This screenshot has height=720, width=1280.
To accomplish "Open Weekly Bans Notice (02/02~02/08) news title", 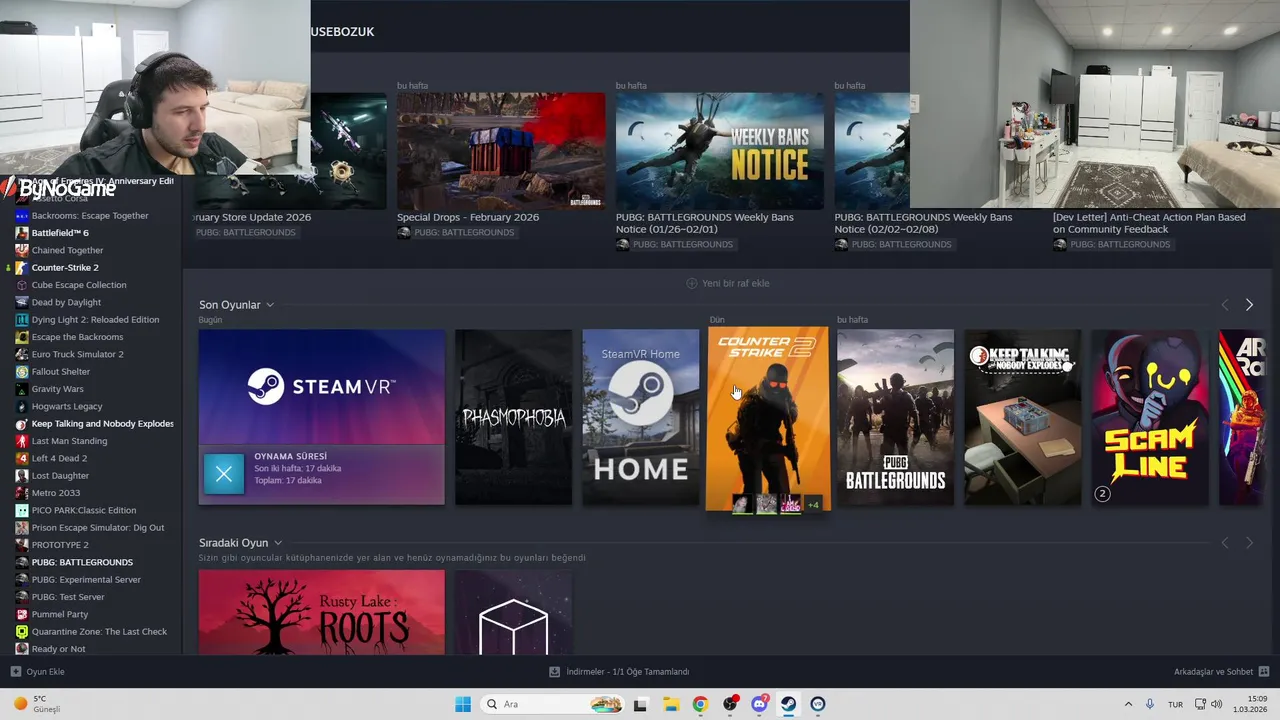I will click(x=923, y=223).
